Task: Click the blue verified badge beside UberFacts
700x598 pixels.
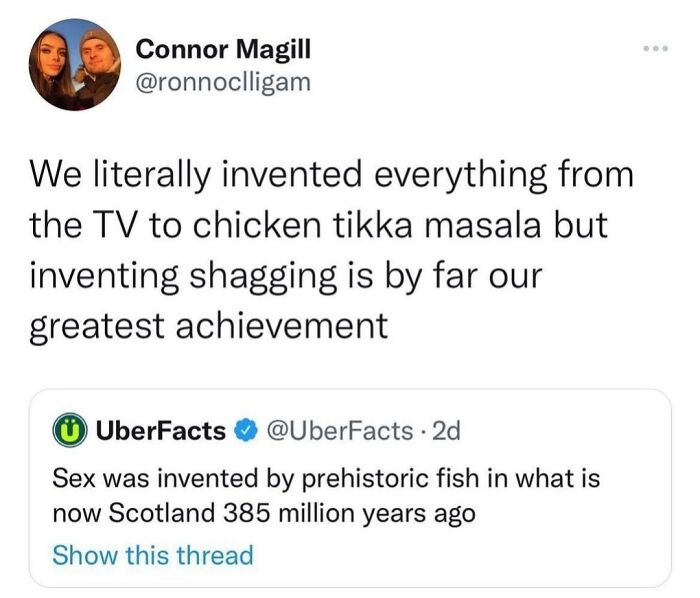Action: click(x=243, y=431)
